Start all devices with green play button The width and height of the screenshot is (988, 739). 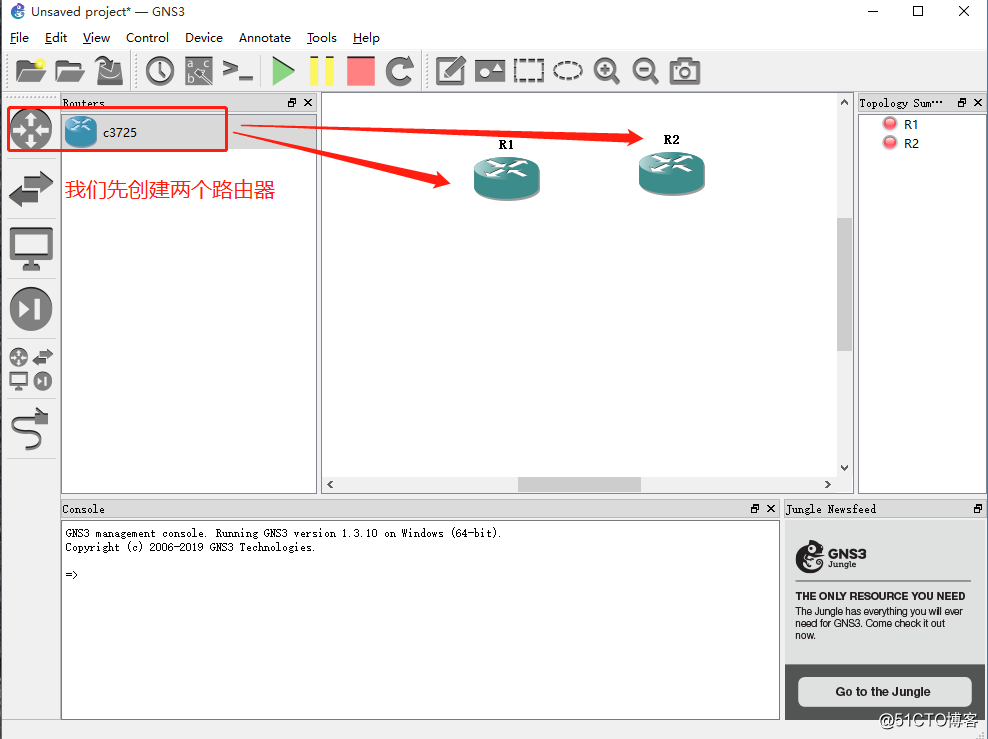coord(283,71)
